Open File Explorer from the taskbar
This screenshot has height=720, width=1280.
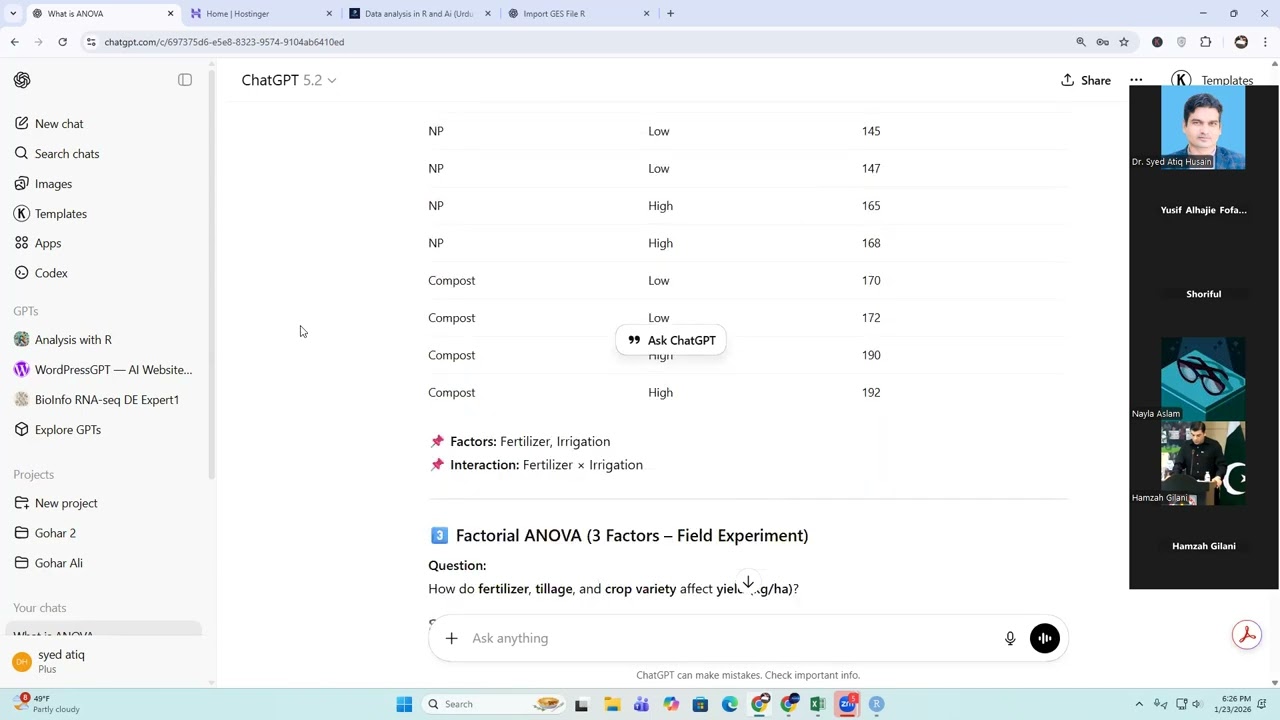[x=612, y=704]
